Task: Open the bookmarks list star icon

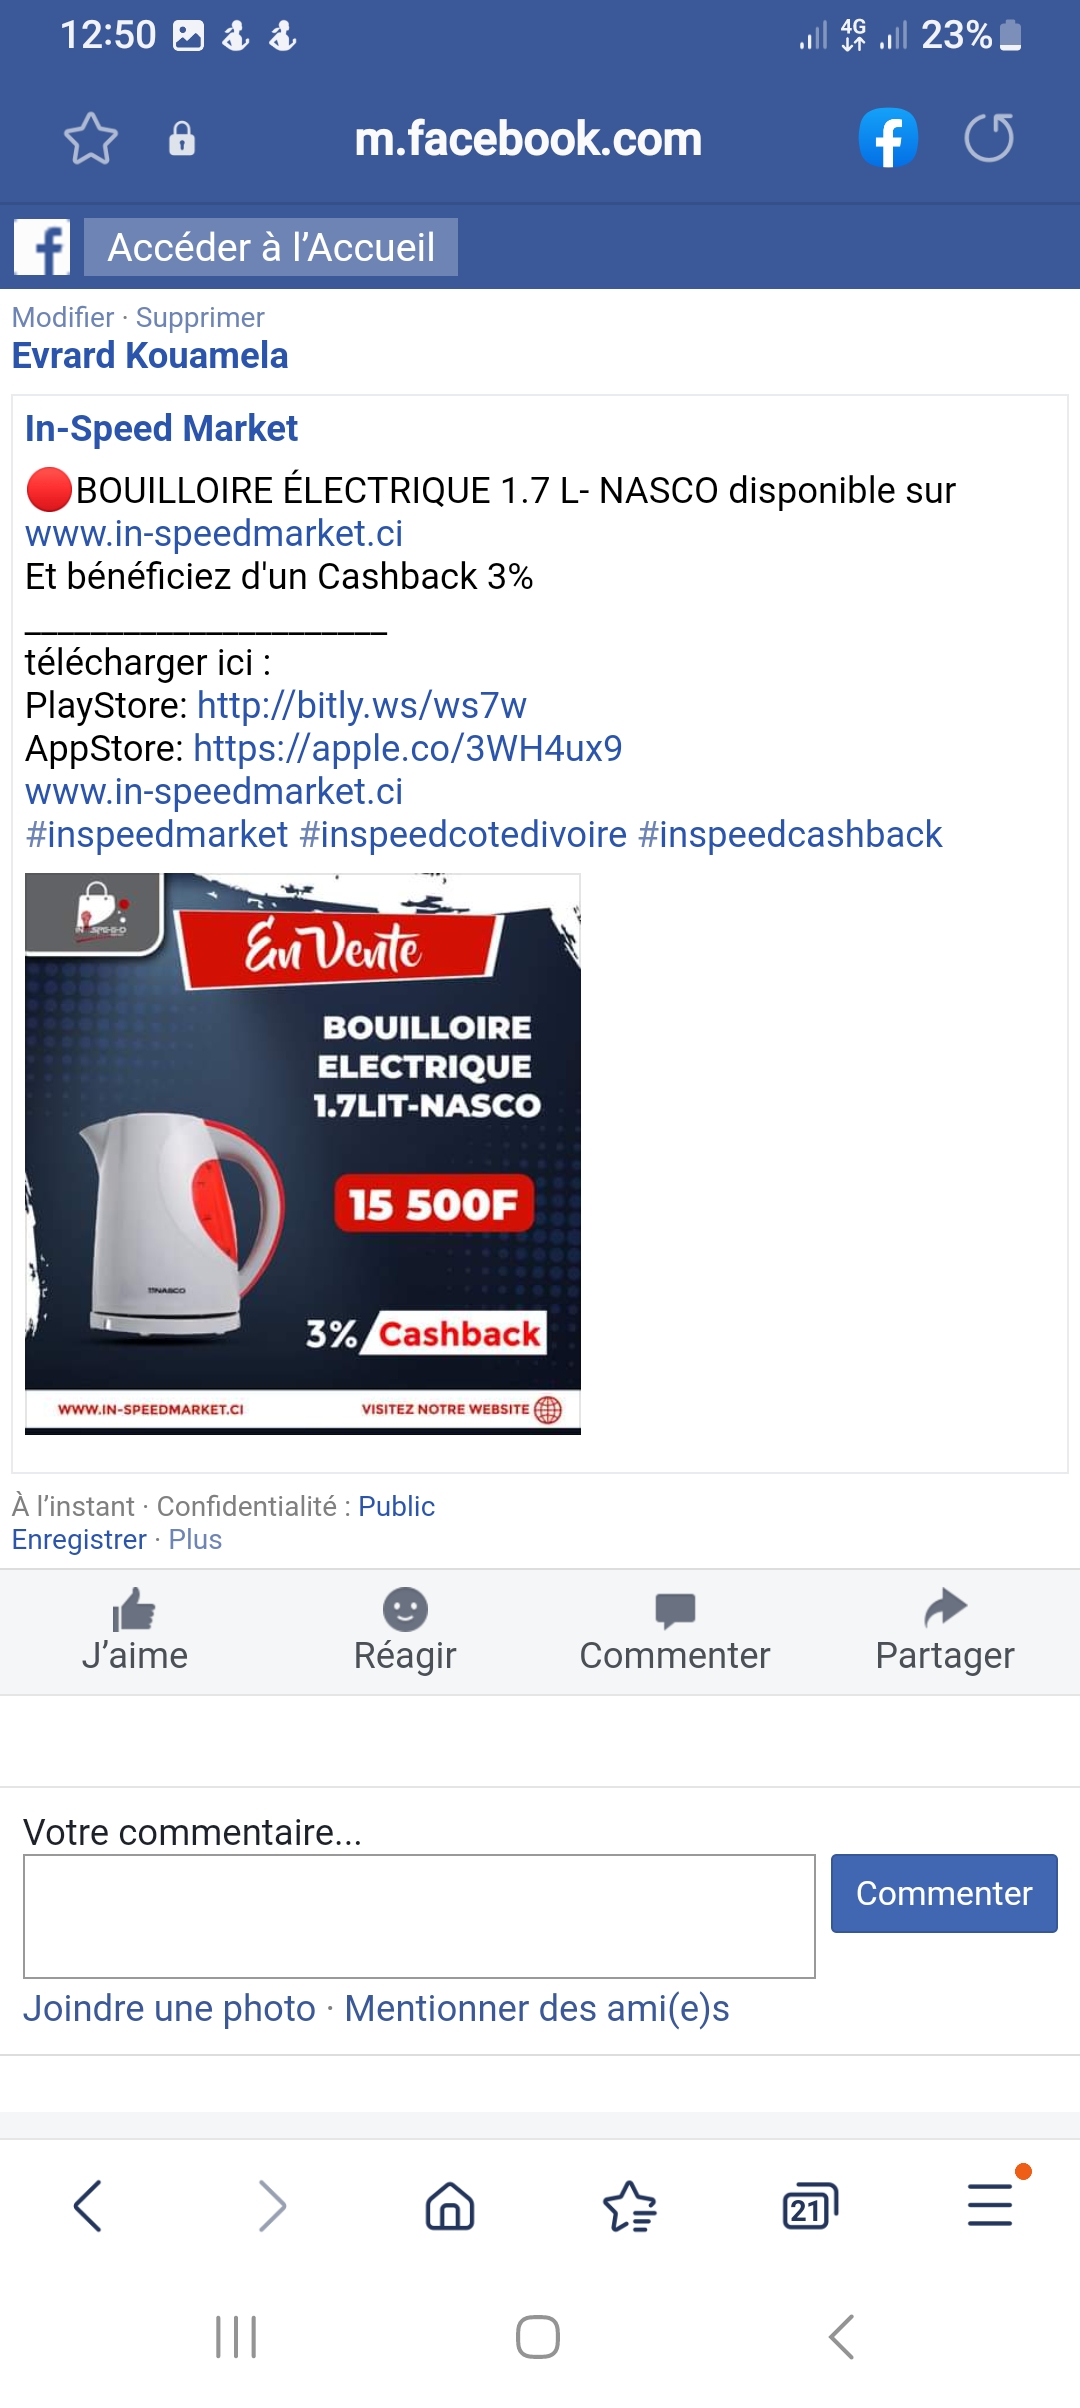Action: pos(630,2205)
